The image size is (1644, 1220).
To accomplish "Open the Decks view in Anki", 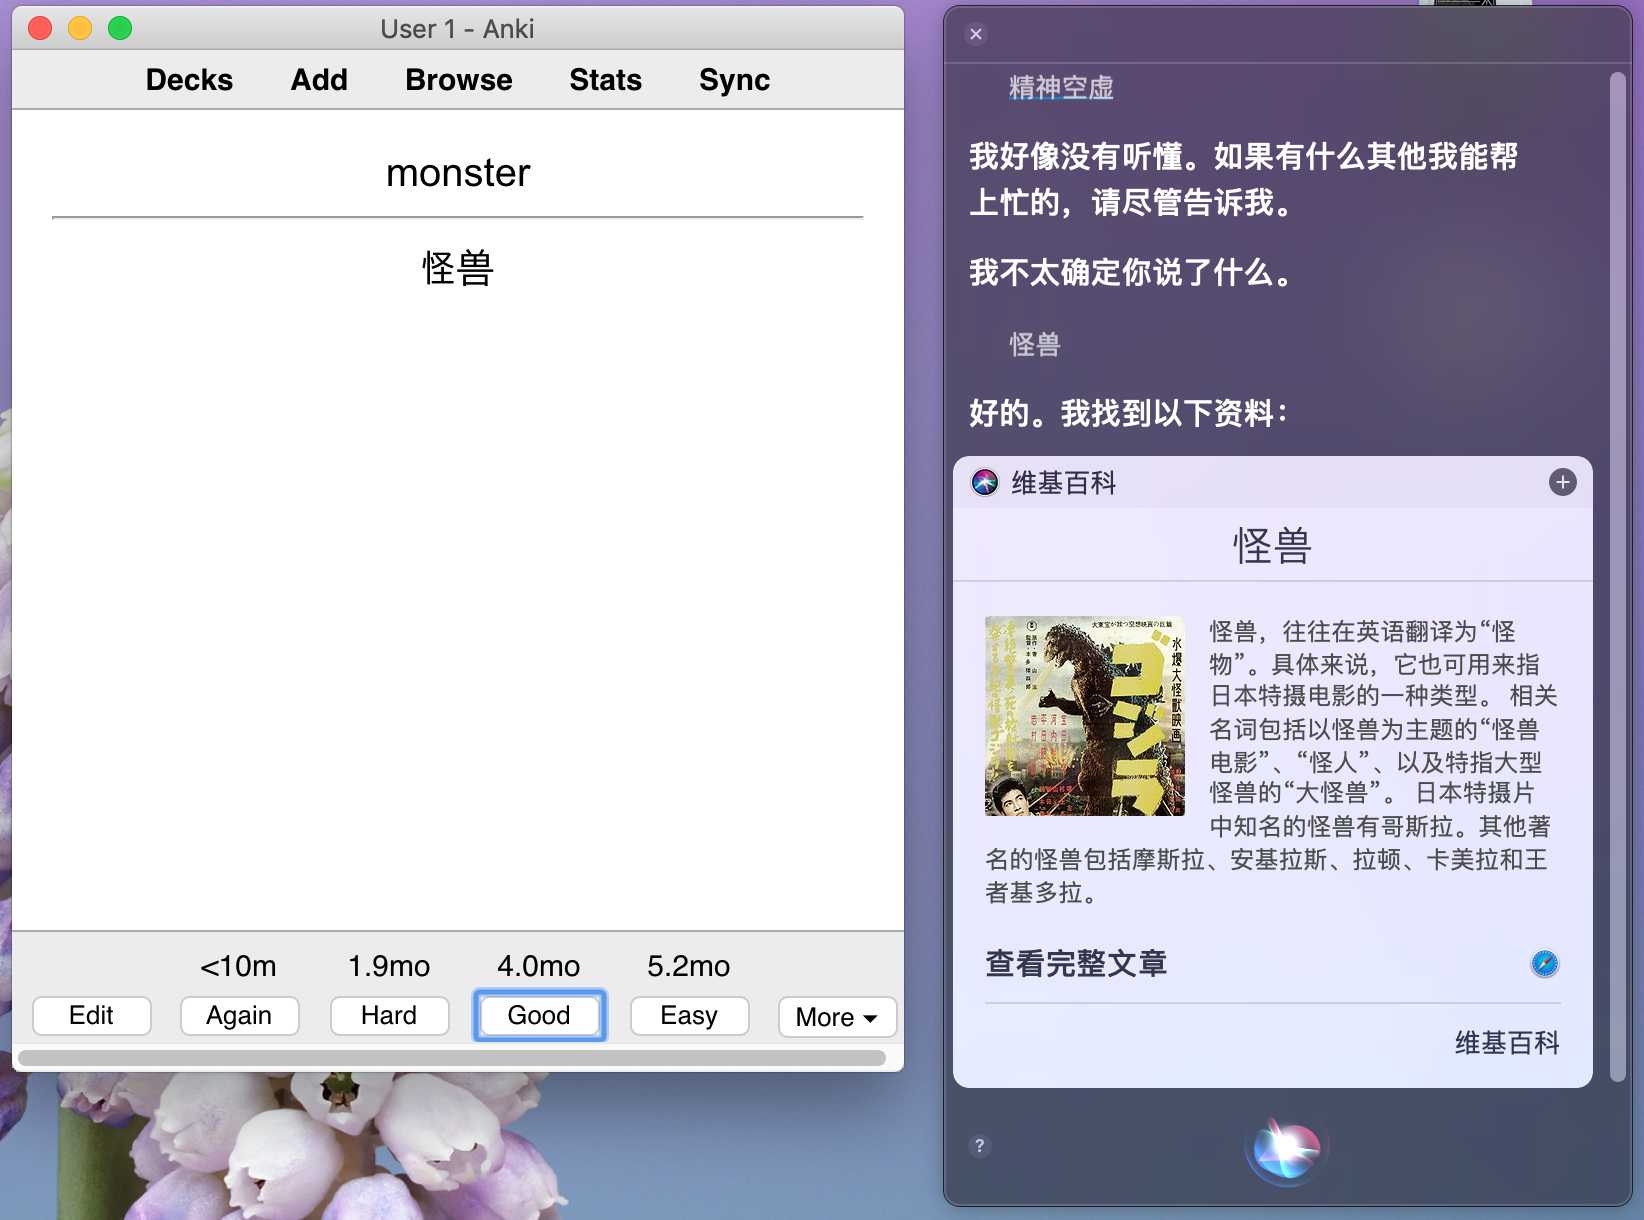I will pos(189,80).
